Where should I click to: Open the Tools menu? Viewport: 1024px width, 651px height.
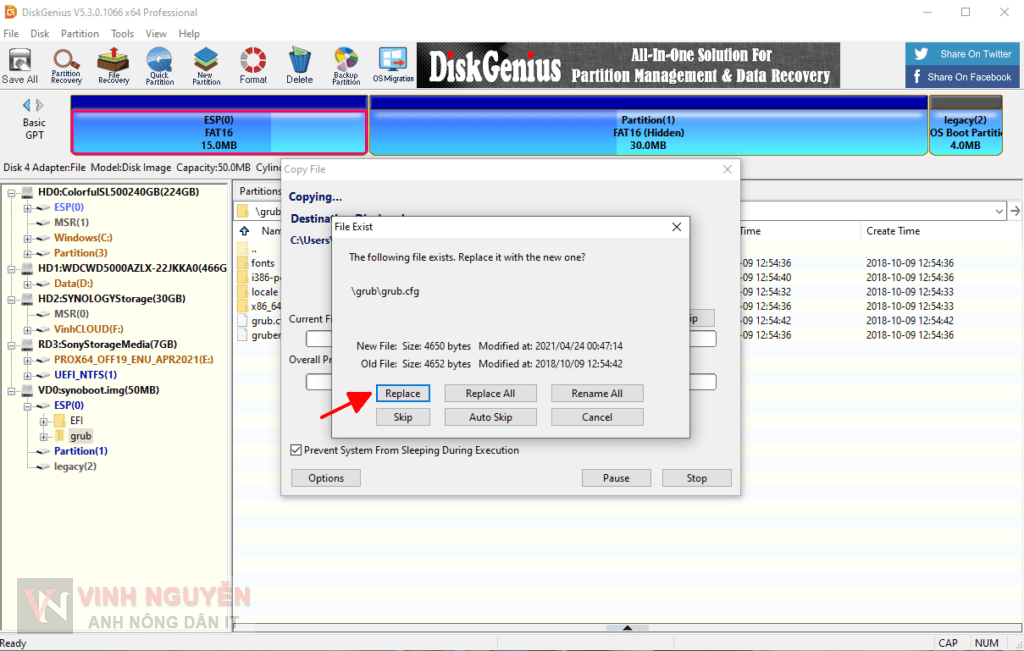[x=122, y=34]
